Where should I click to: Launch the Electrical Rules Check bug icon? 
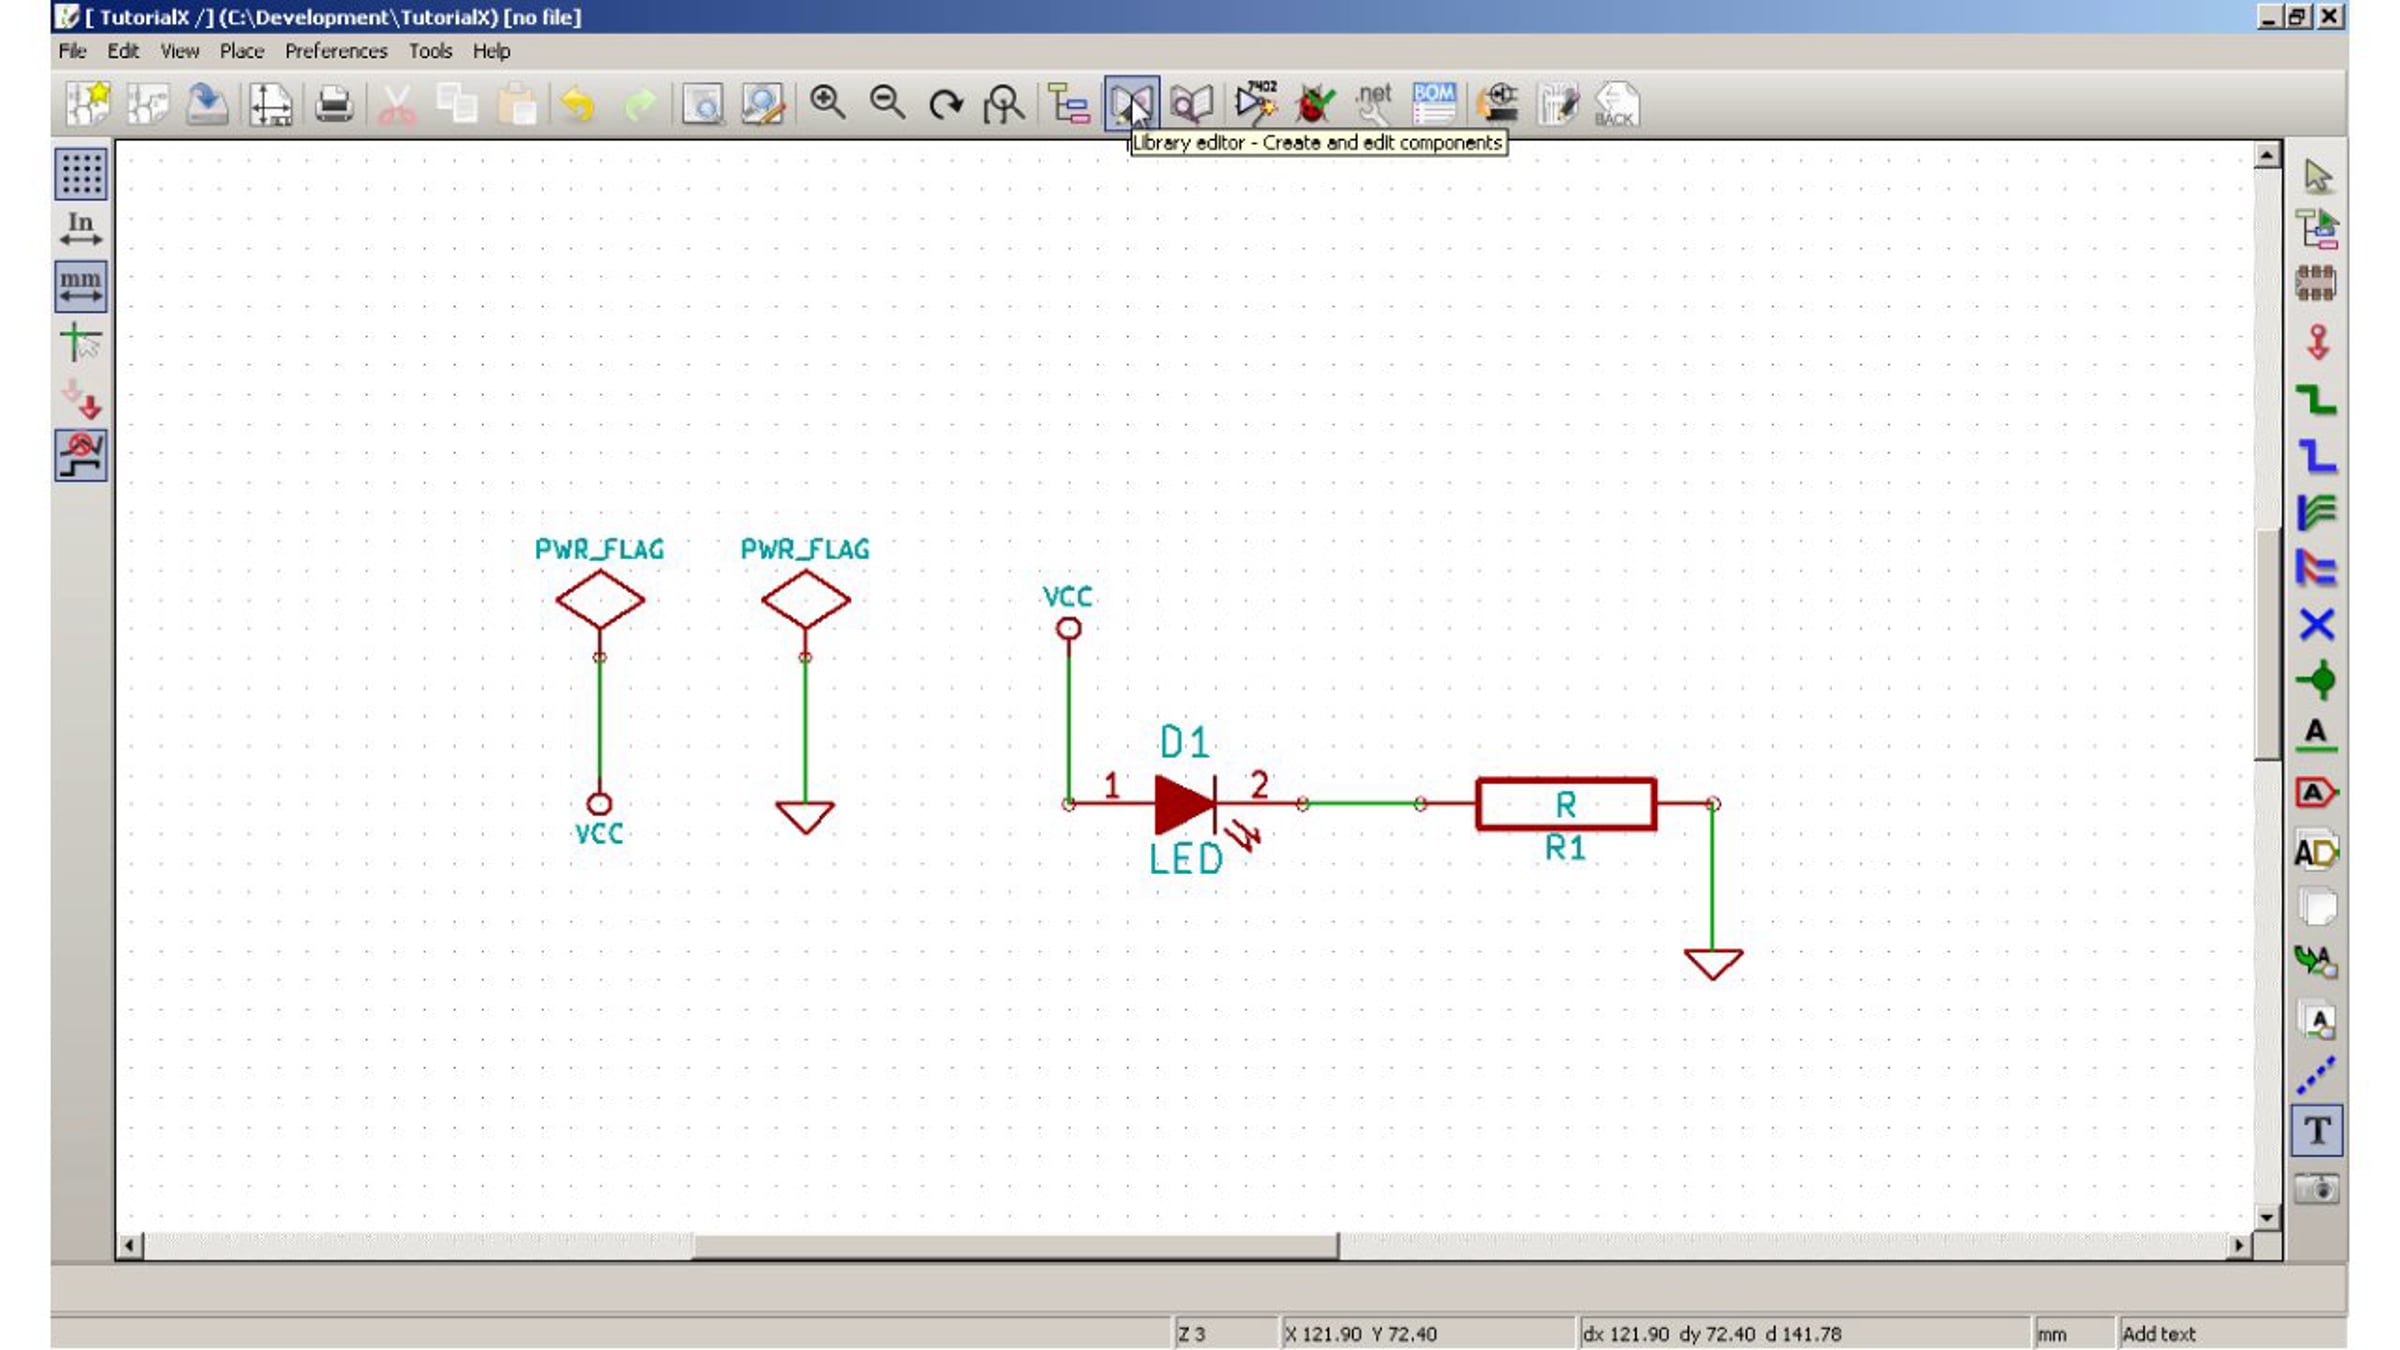point(1314,103)
